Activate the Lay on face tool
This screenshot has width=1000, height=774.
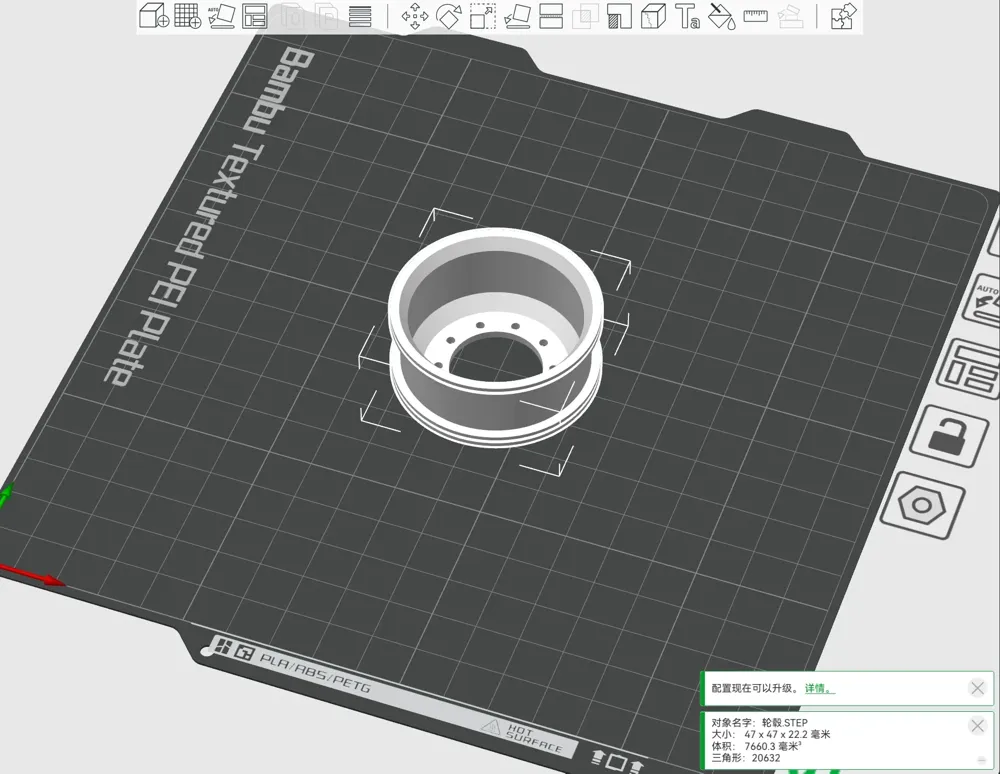[x=517, y=16]
